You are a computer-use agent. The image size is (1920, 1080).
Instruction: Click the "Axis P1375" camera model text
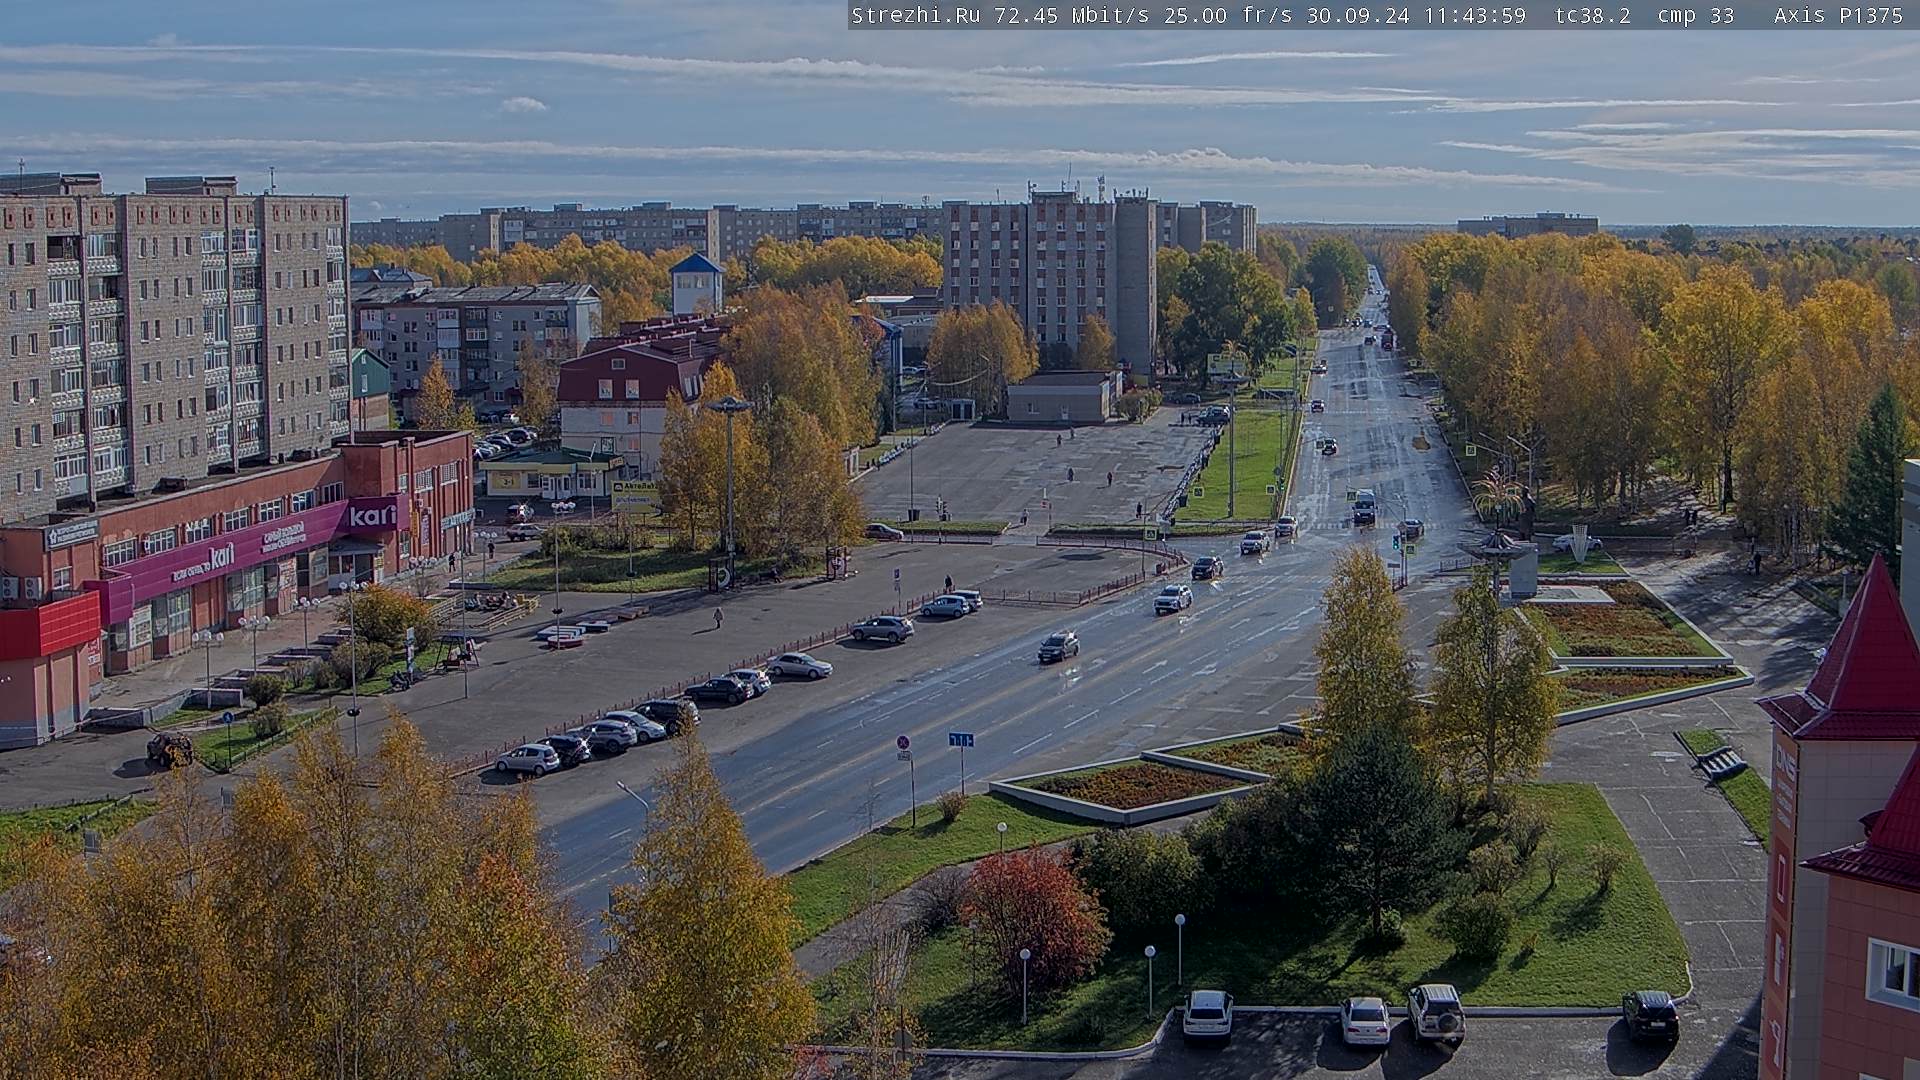point(1839,15)
